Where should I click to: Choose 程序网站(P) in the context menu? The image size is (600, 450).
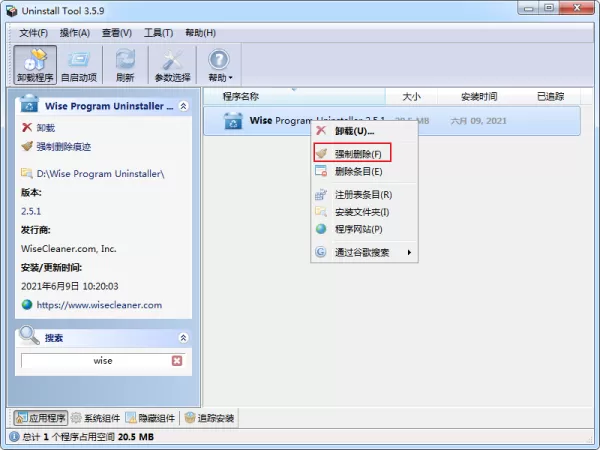click(x=364, y=229)
